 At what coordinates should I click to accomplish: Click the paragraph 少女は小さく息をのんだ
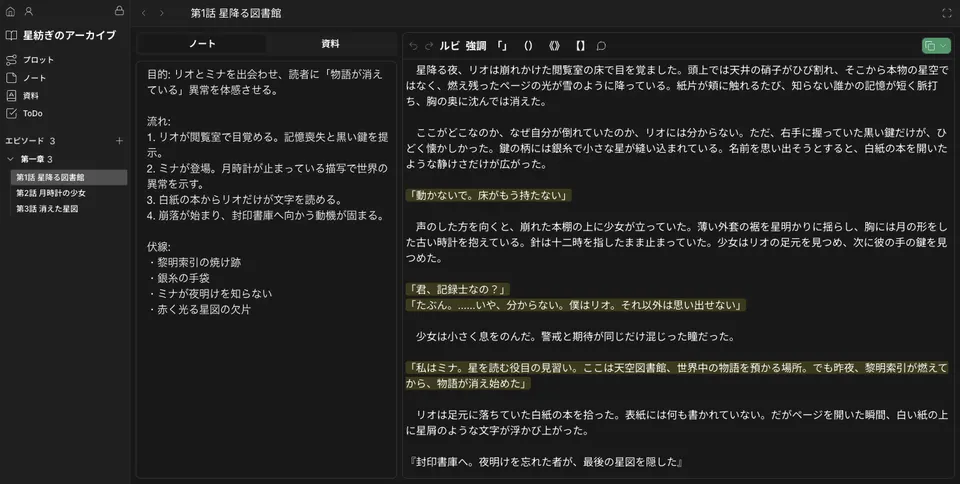coord(576,336)
